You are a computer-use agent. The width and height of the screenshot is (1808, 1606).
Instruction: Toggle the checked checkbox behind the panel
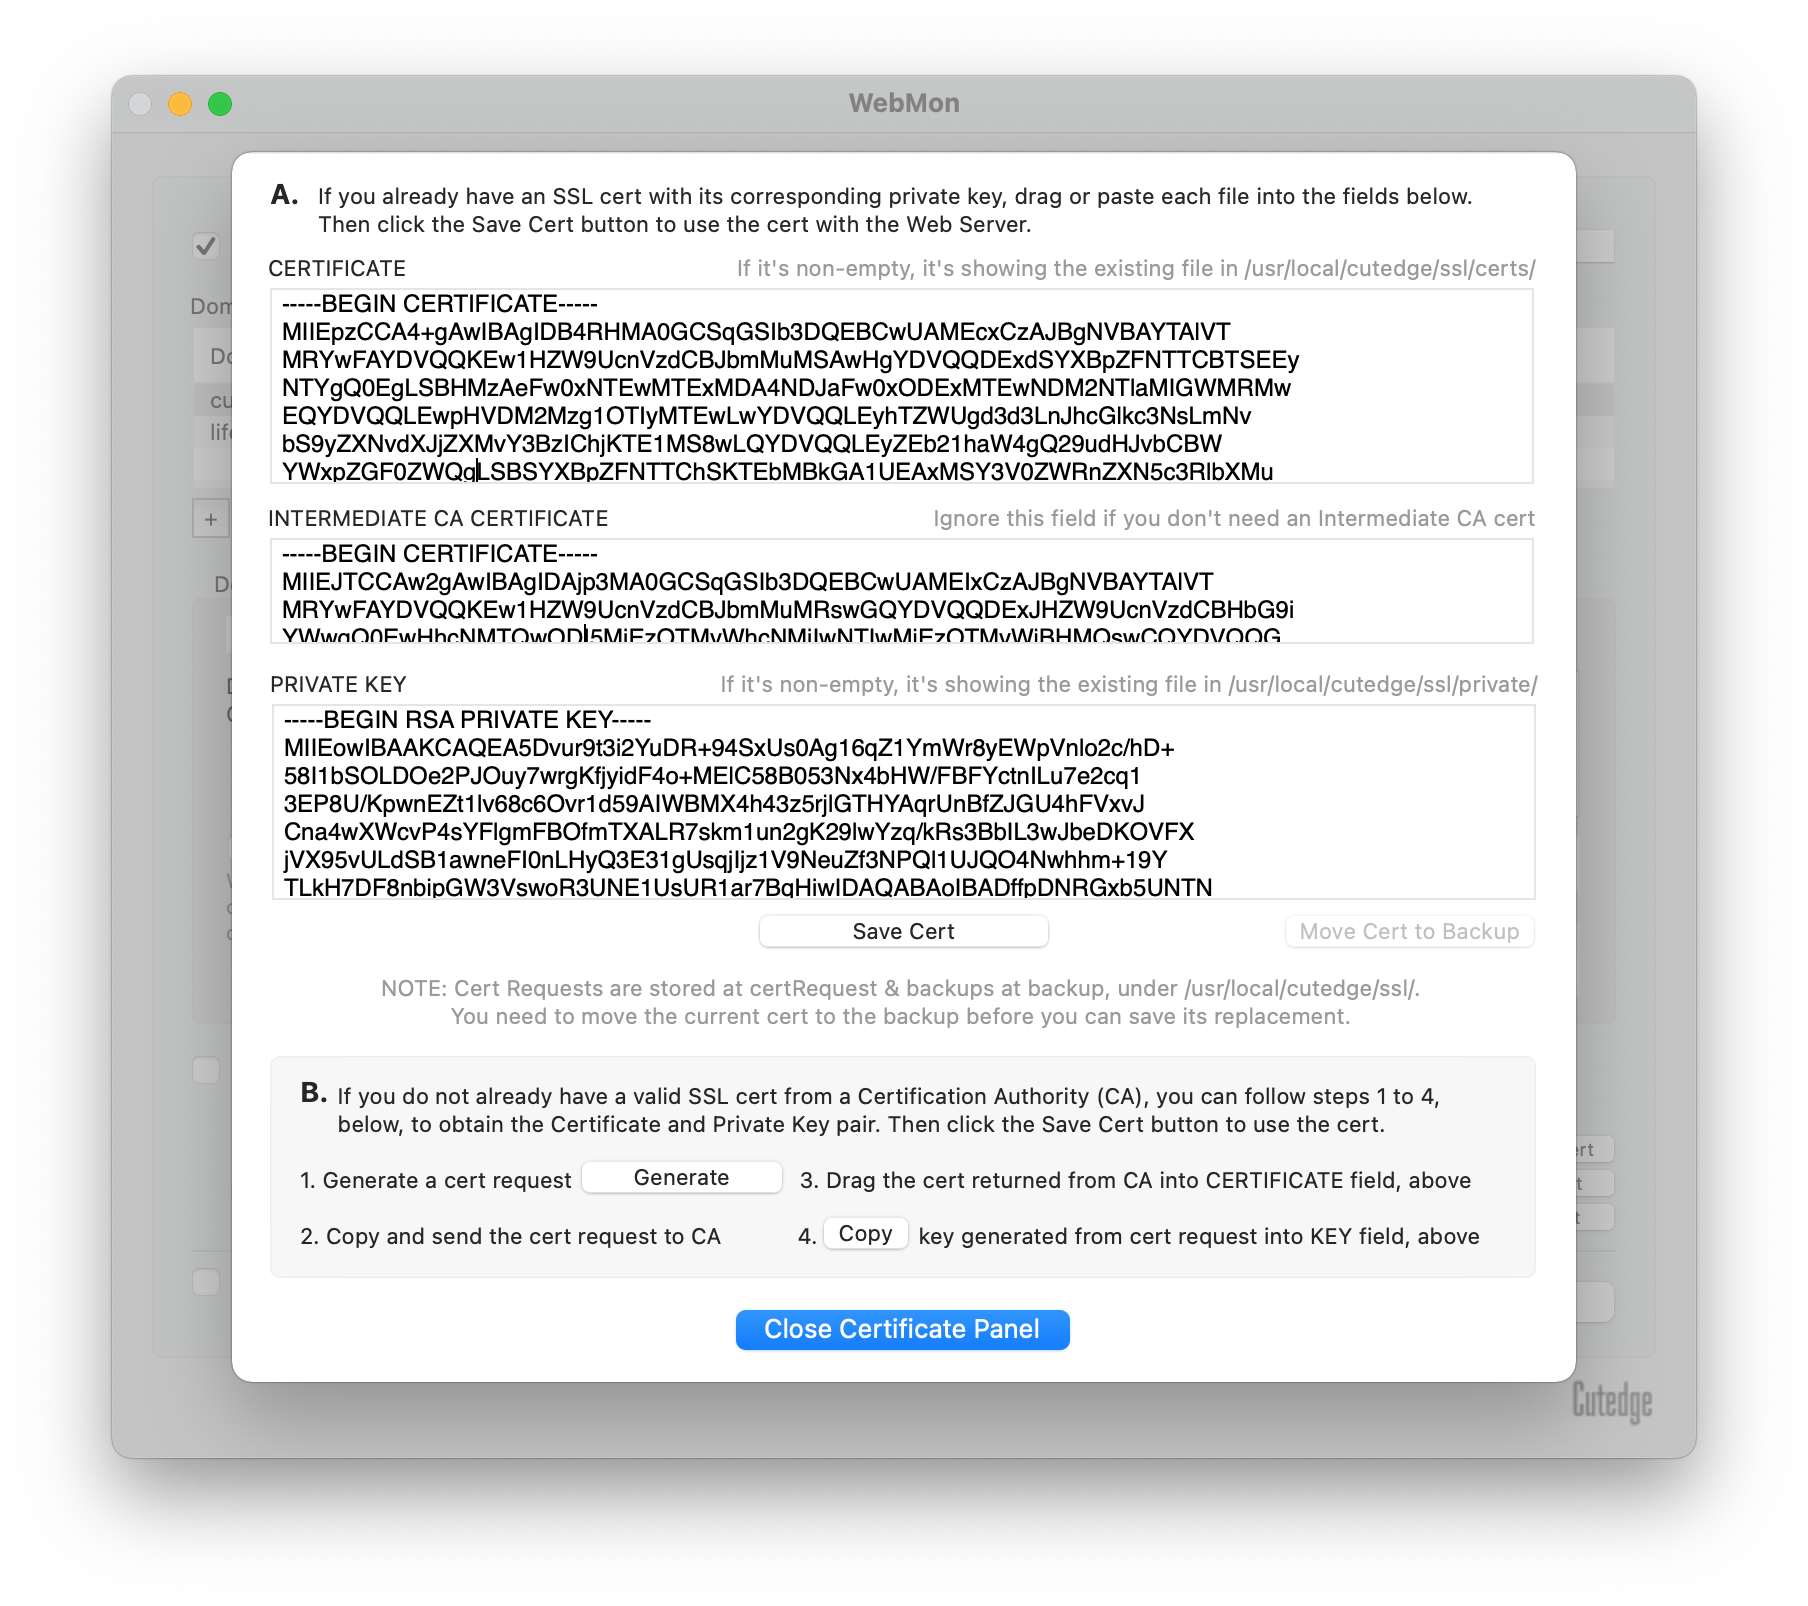point(206,245)
